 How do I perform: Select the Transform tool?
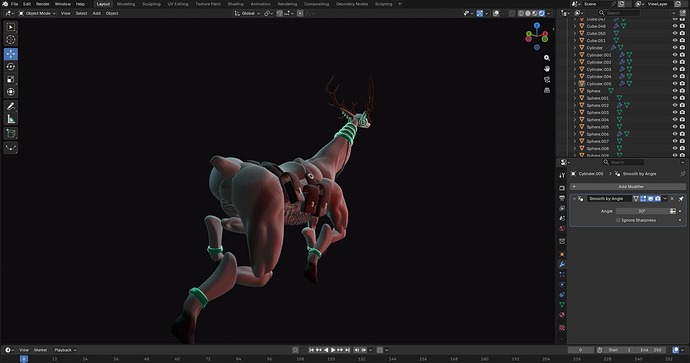coord(11,92)
